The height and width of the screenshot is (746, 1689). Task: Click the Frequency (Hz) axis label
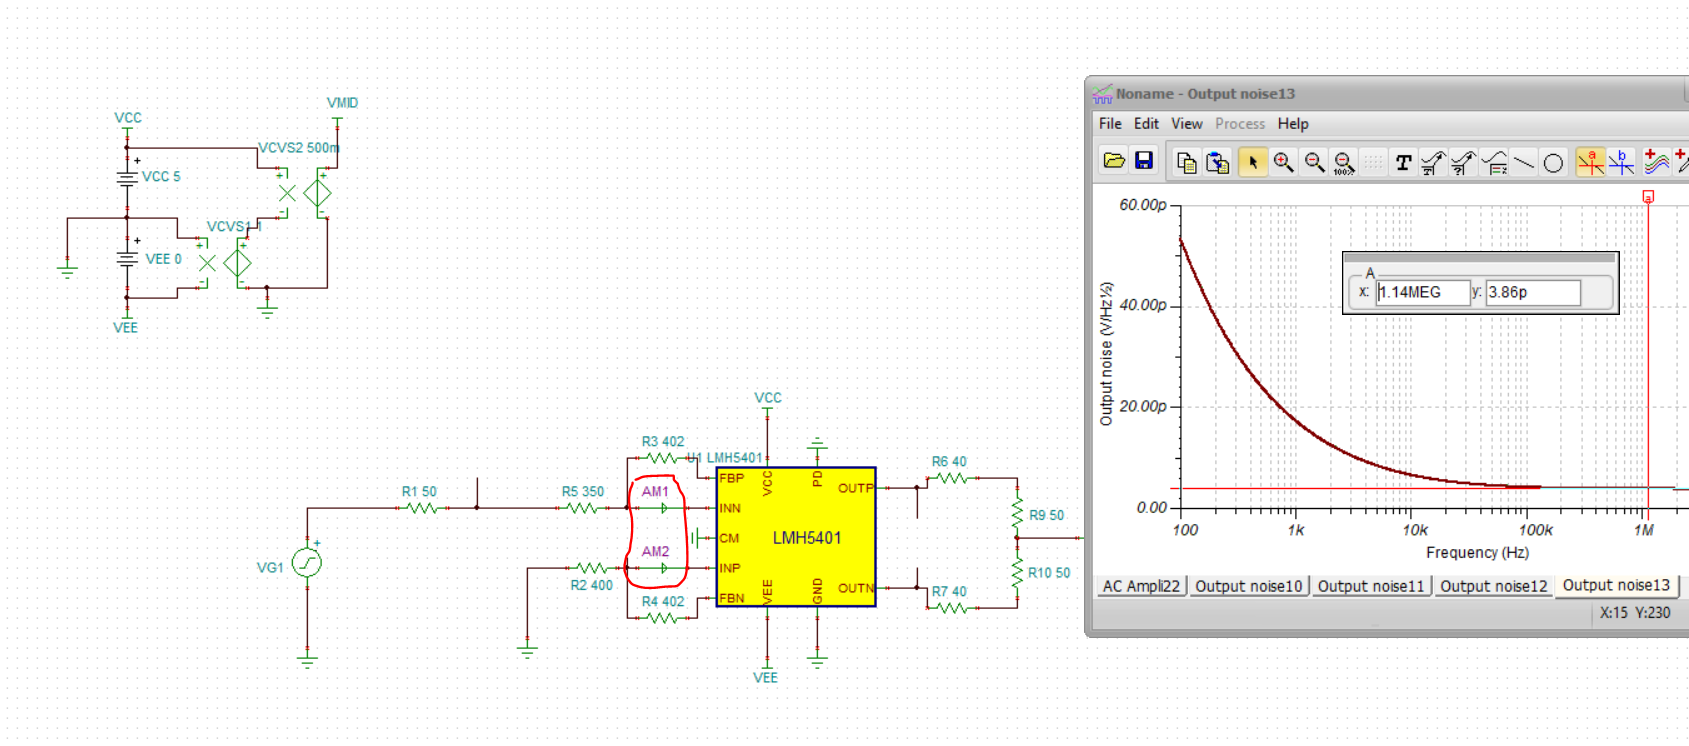tap(1477, 552)
